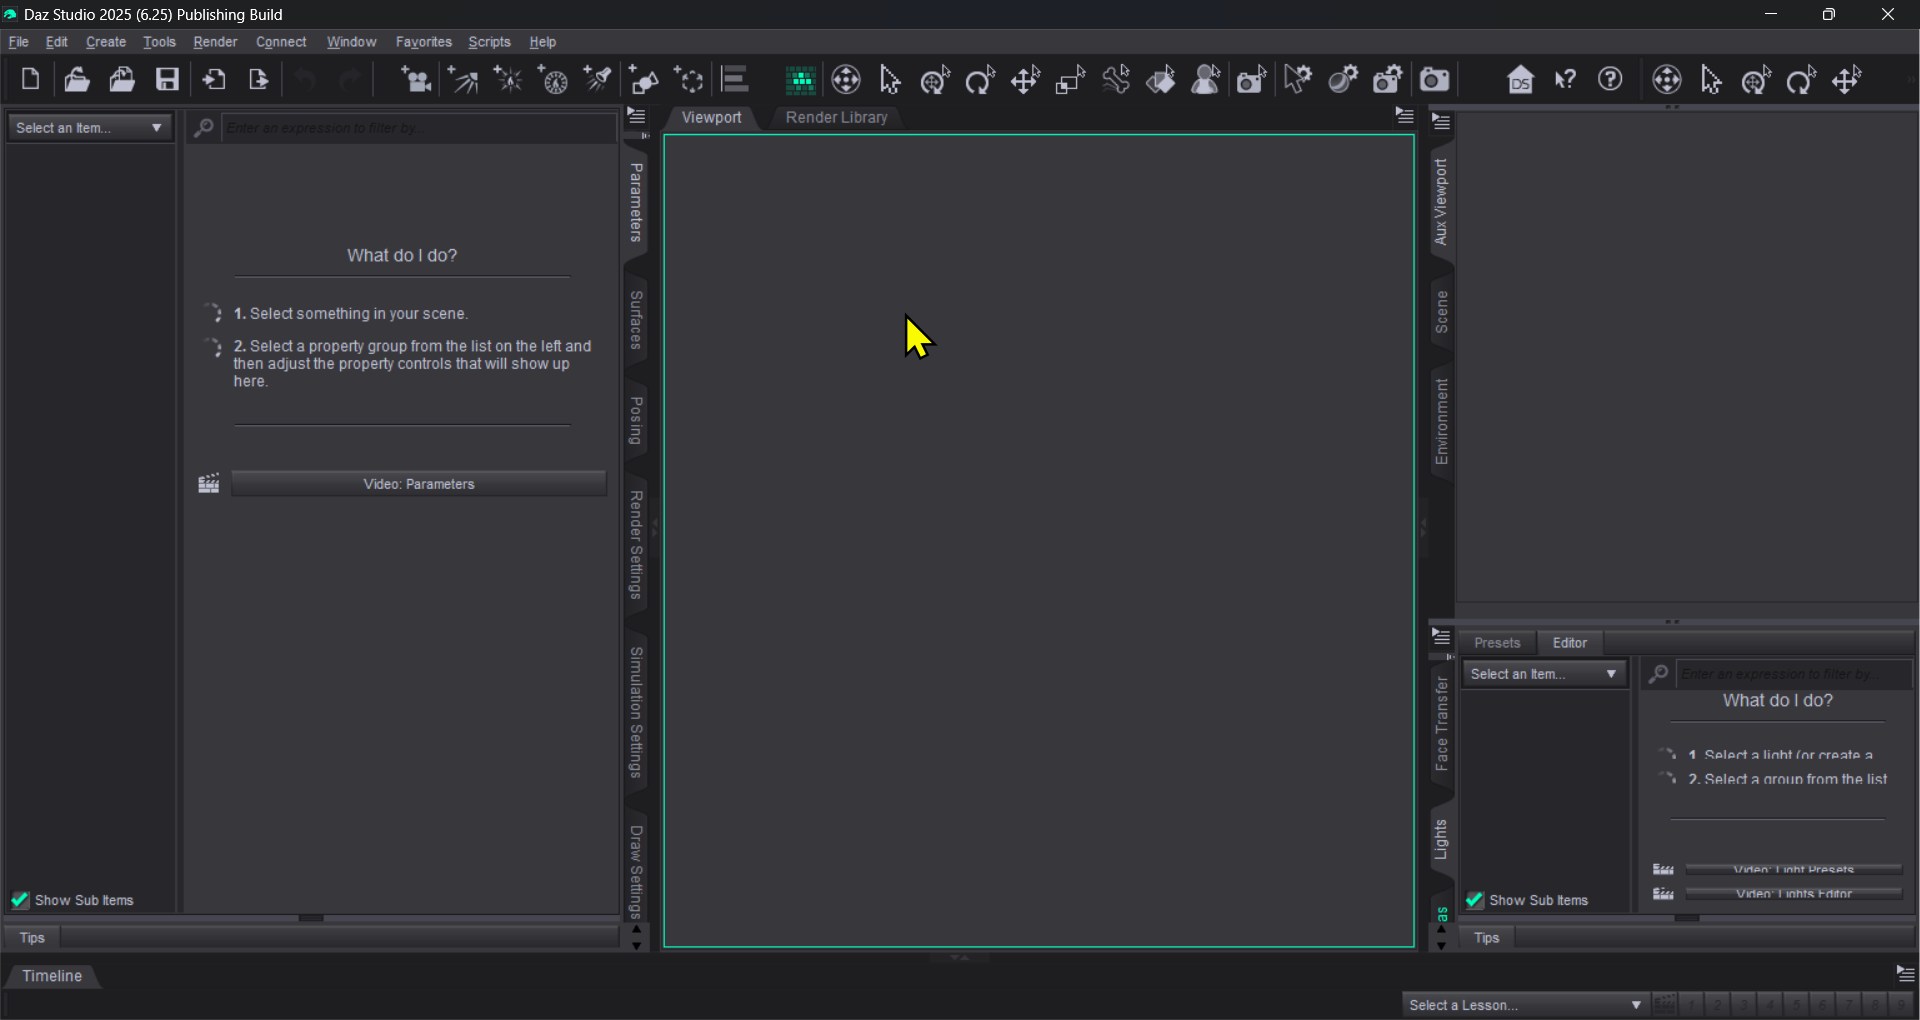The width and height of the screenshot is (1920, 1020).
Task: Click the Video: Parameters button
Action: 418,484
